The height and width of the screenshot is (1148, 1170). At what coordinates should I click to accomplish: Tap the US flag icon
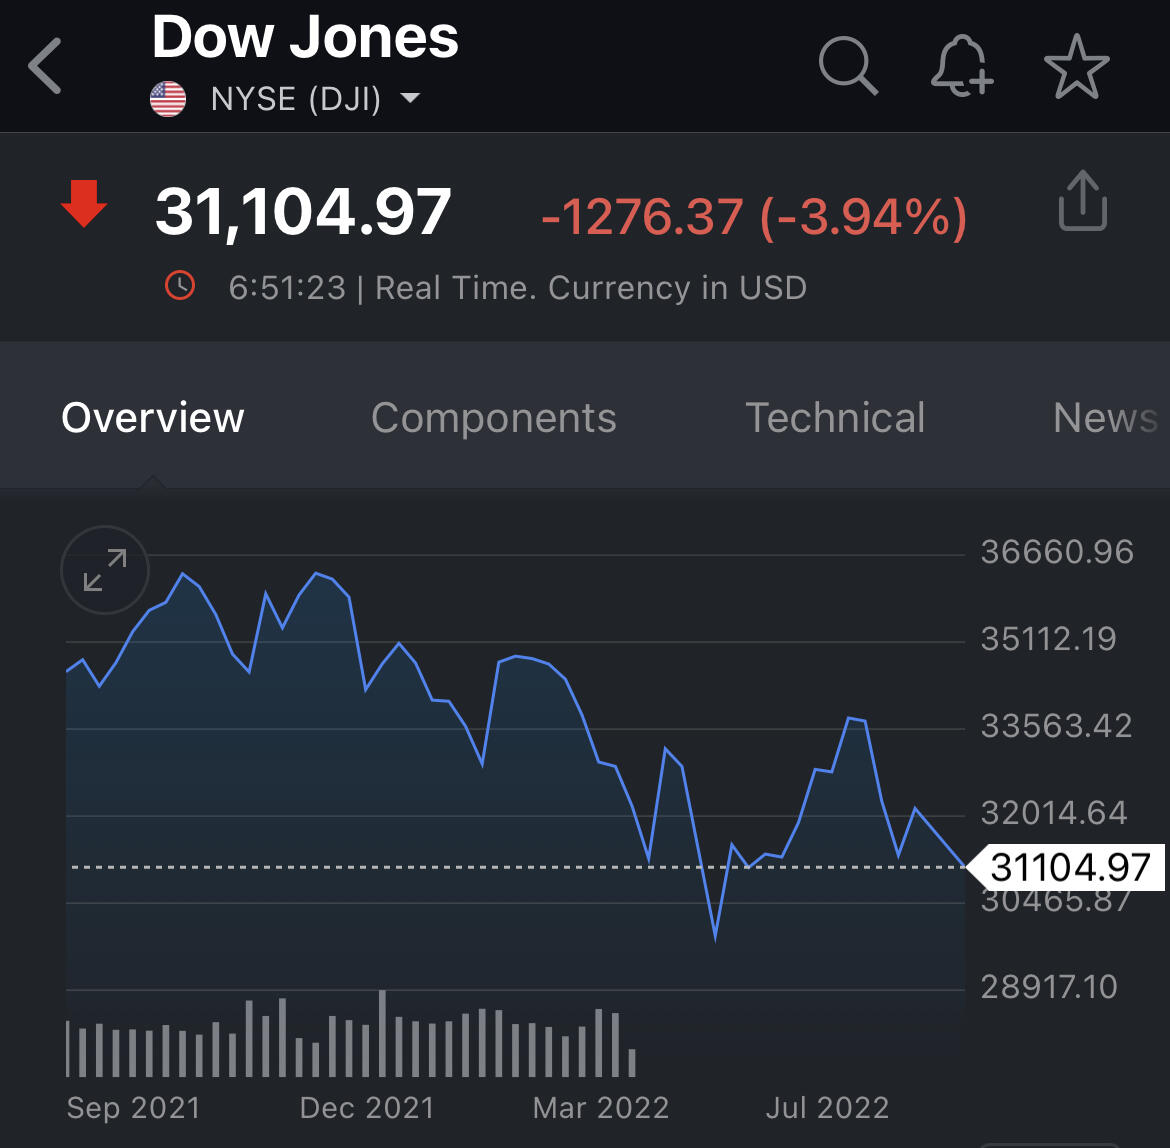[168, 99]
